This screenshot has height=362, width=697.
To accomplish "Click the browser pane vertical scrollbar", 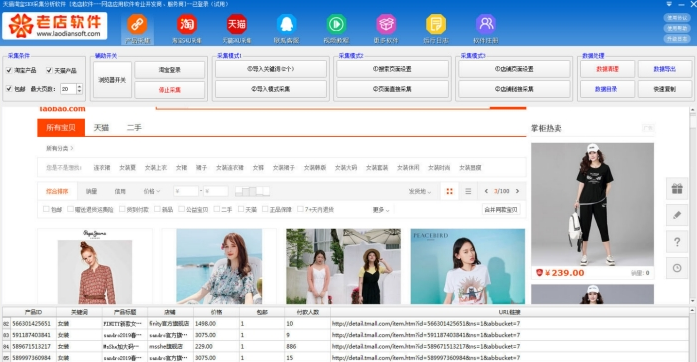I will tap(693, 205).
